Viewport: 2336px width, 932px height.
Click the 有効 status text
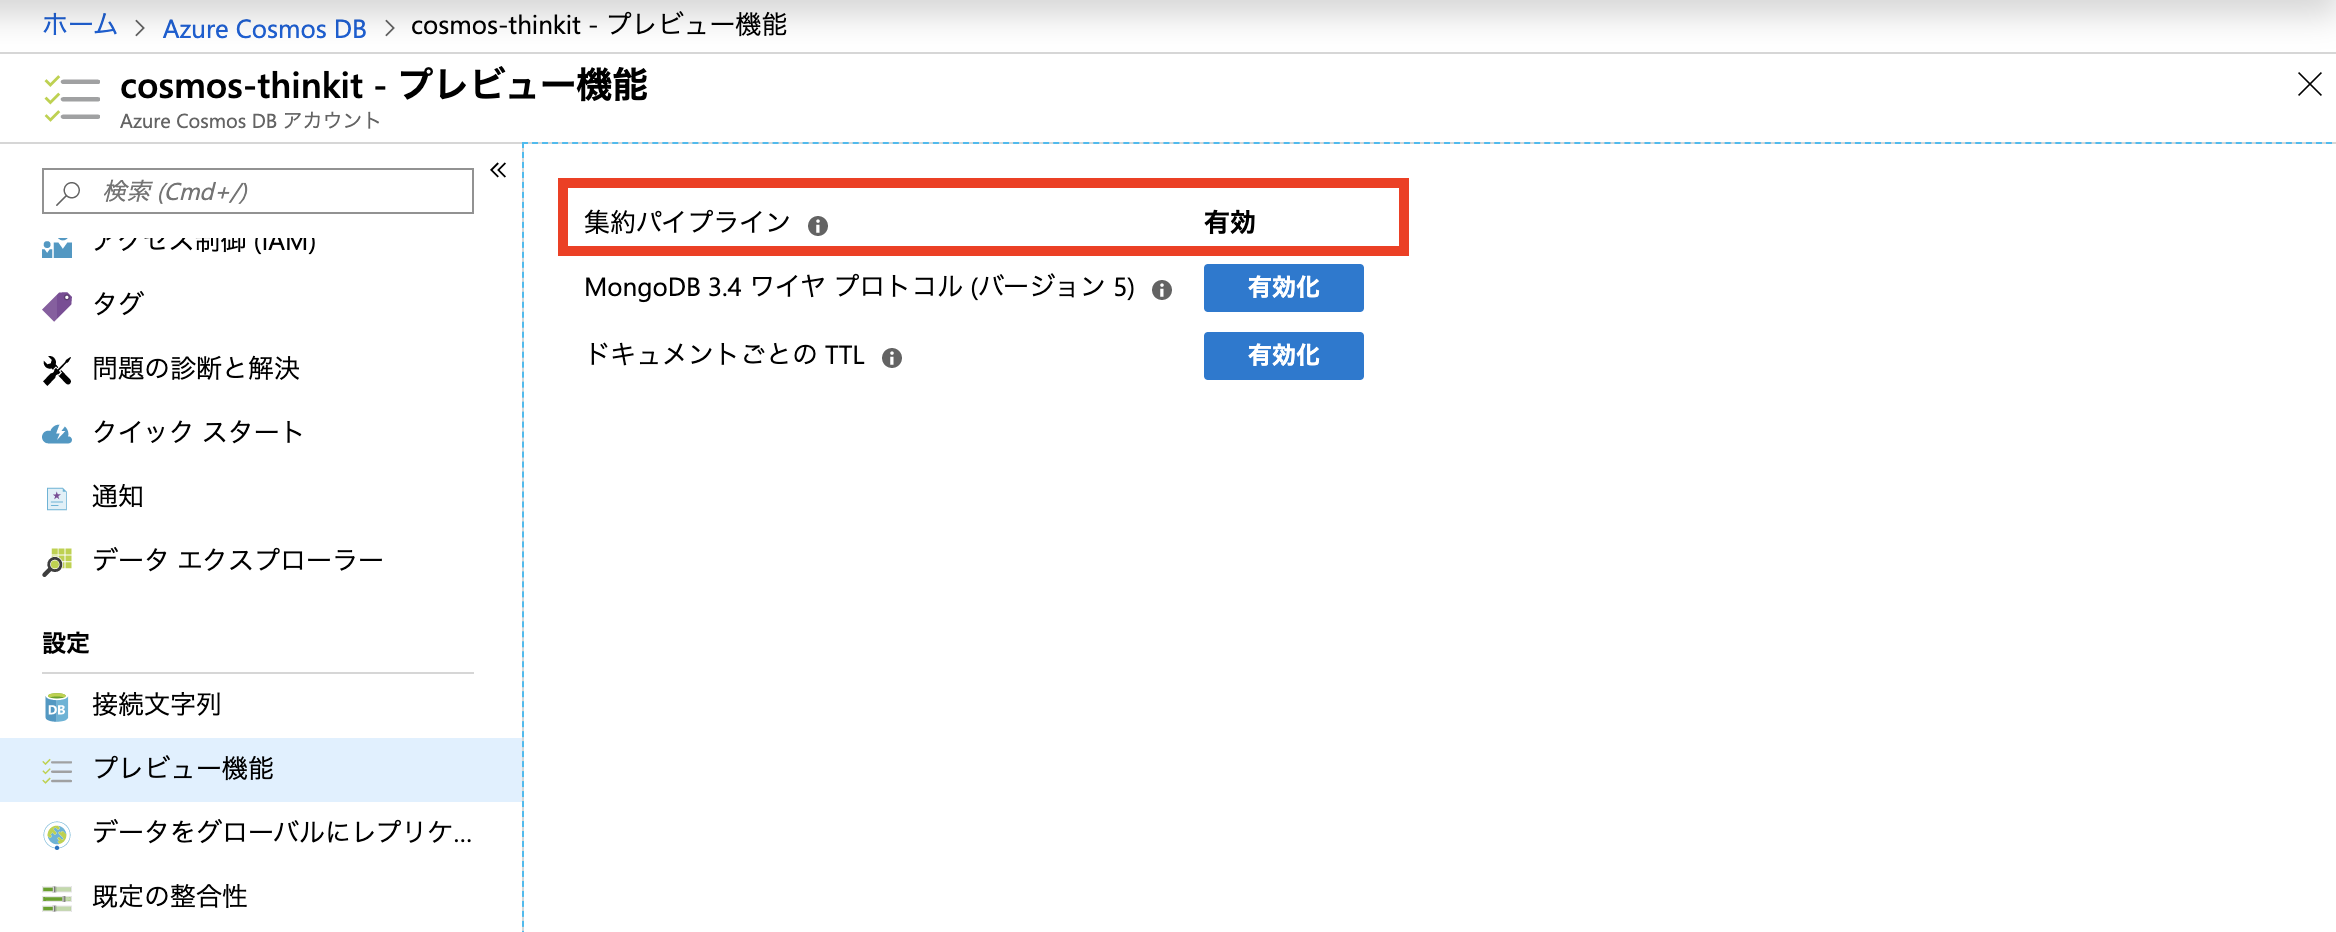pos(1229,222)
